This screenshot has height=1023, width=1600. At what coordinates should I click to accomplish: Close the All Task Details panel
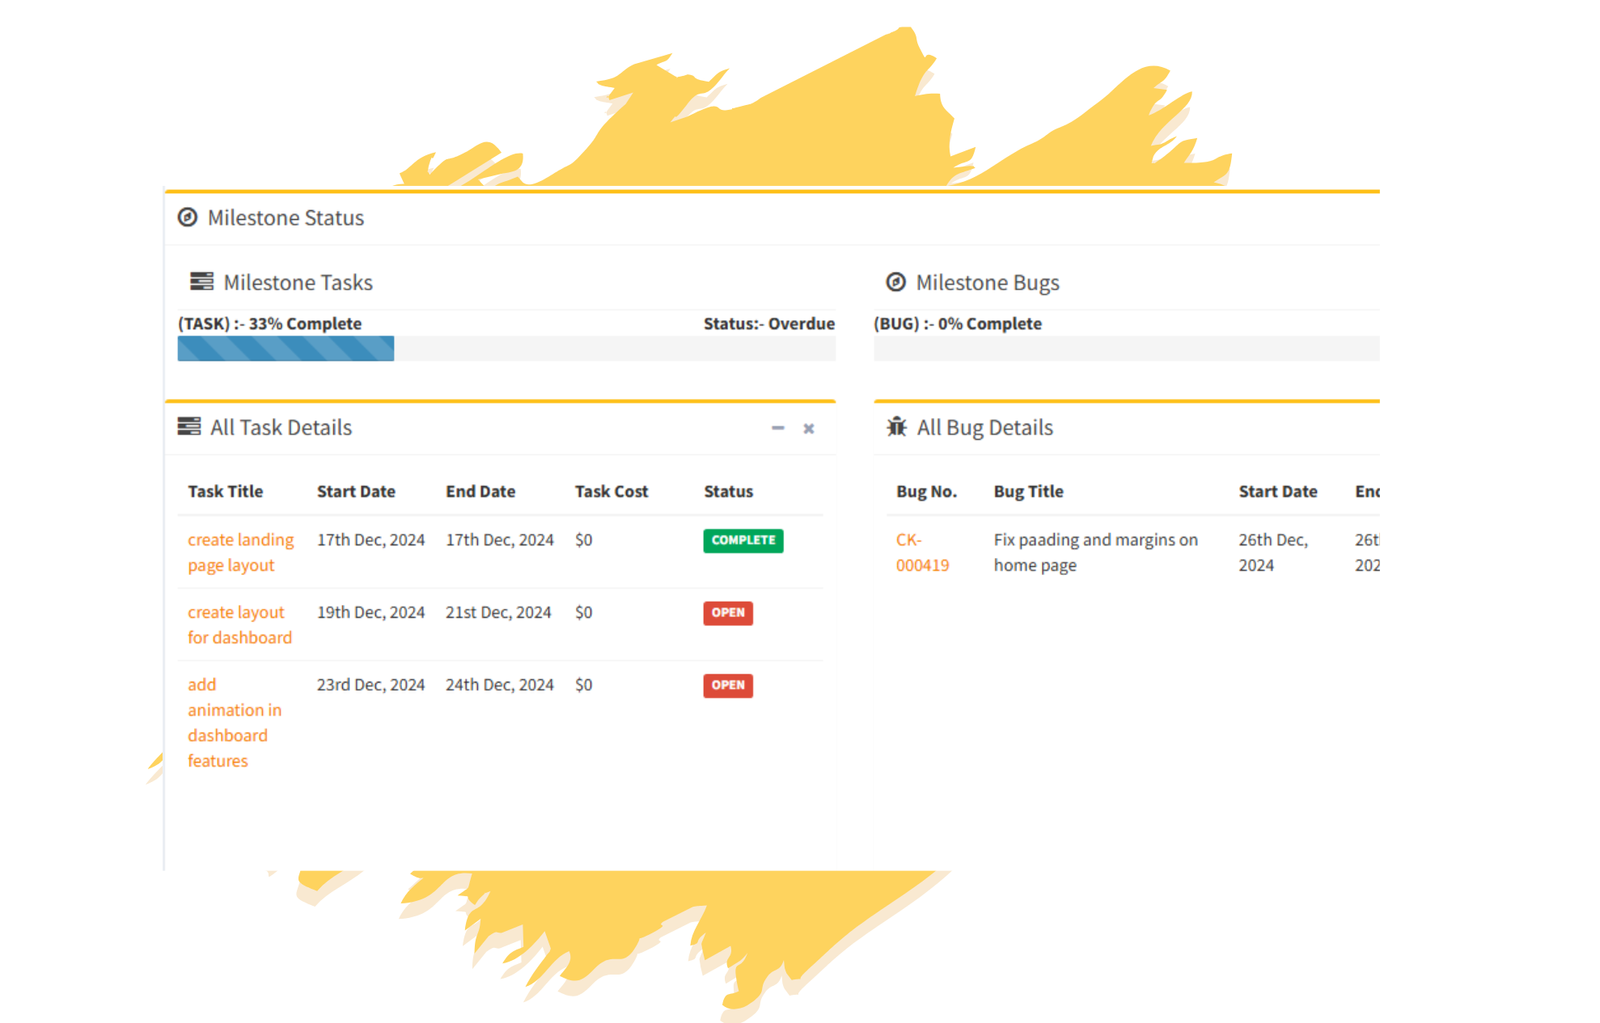809,428
